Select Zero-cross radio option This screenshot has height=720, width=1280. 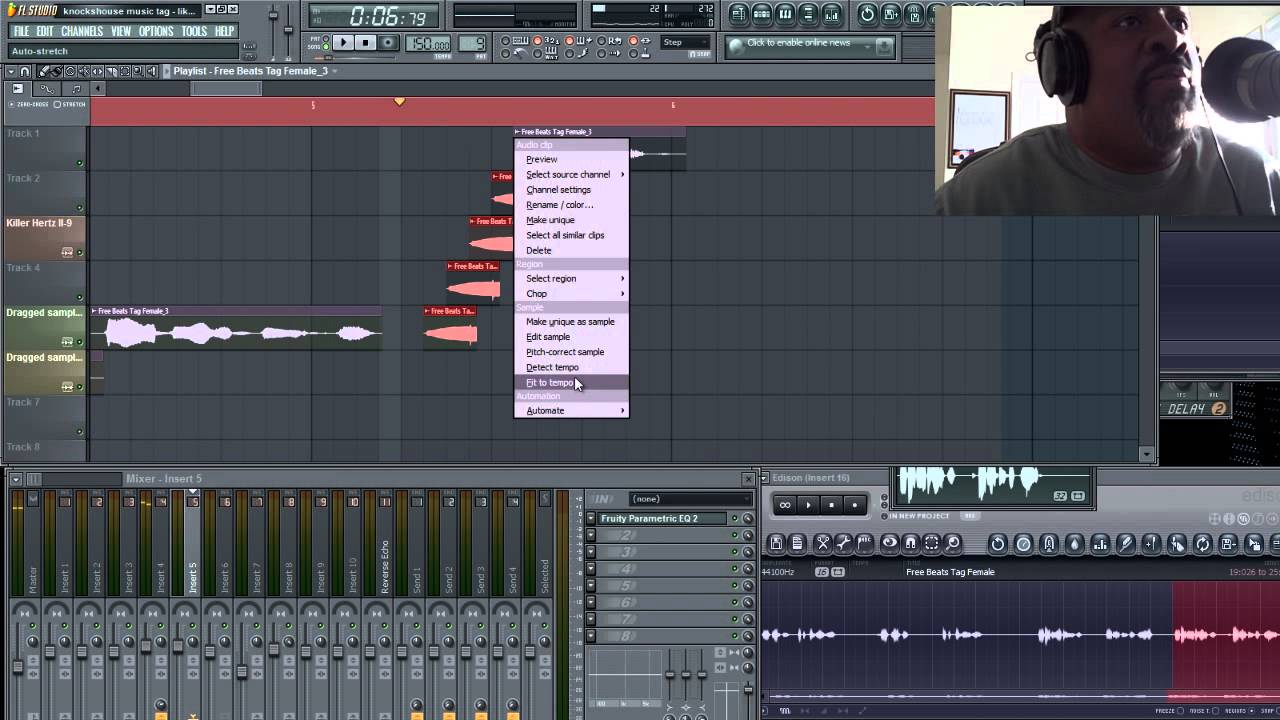click(14, 104)
